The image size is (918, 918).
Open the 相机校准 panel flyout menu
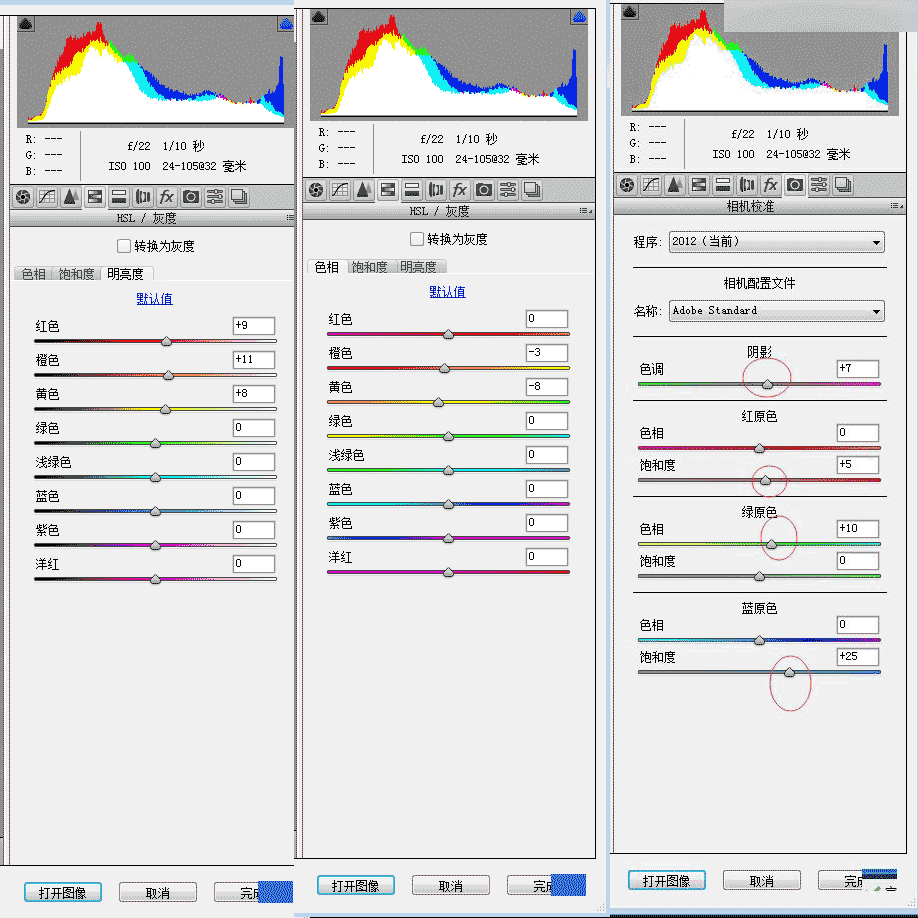click(x=896, y=206)
